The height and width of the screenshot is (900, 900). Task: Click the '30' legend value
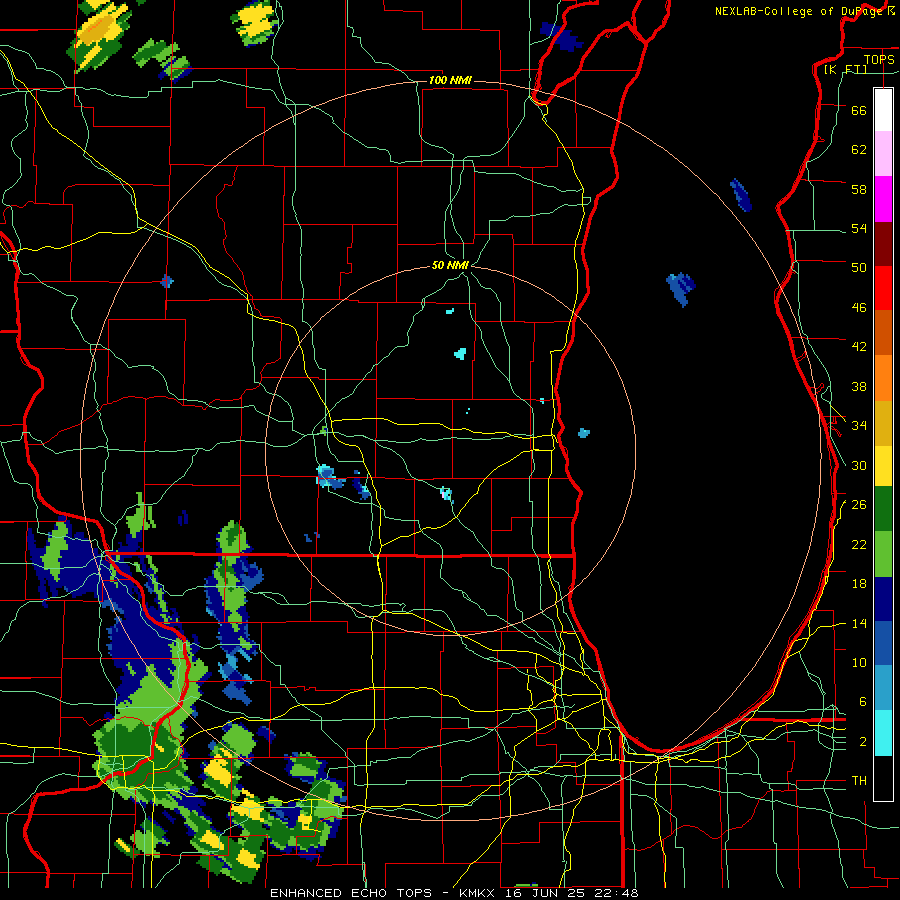coord(859,465)
